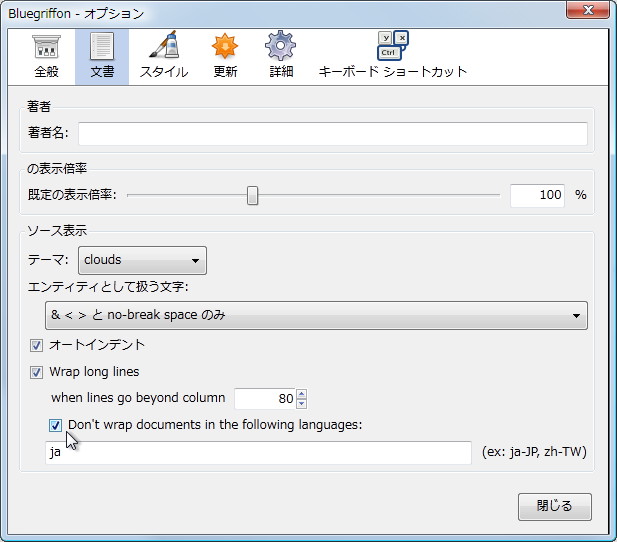
Task: Select the 文書 (Document) page icon
Action: 102,56
